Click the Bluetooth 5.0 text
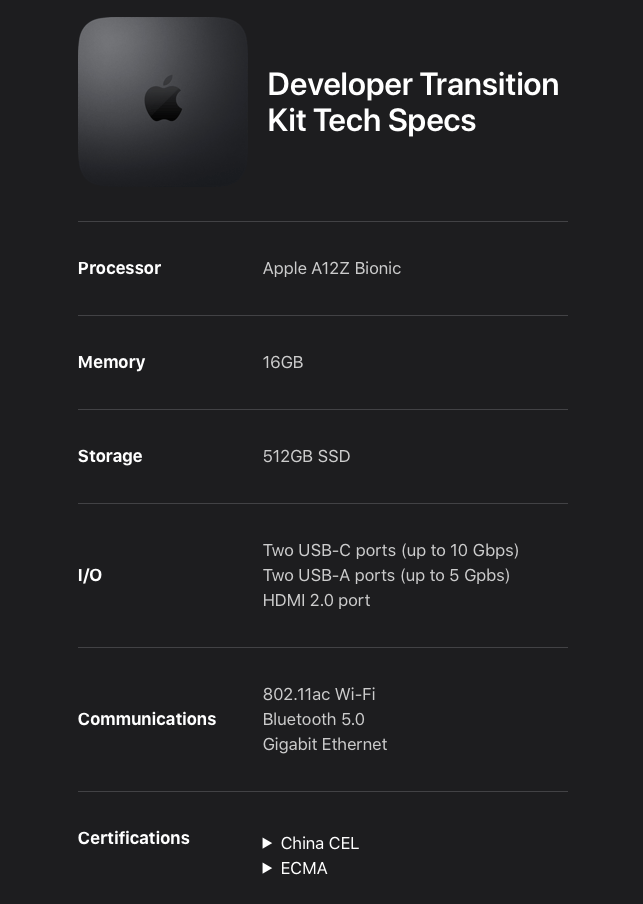 [x=313, y=719]
